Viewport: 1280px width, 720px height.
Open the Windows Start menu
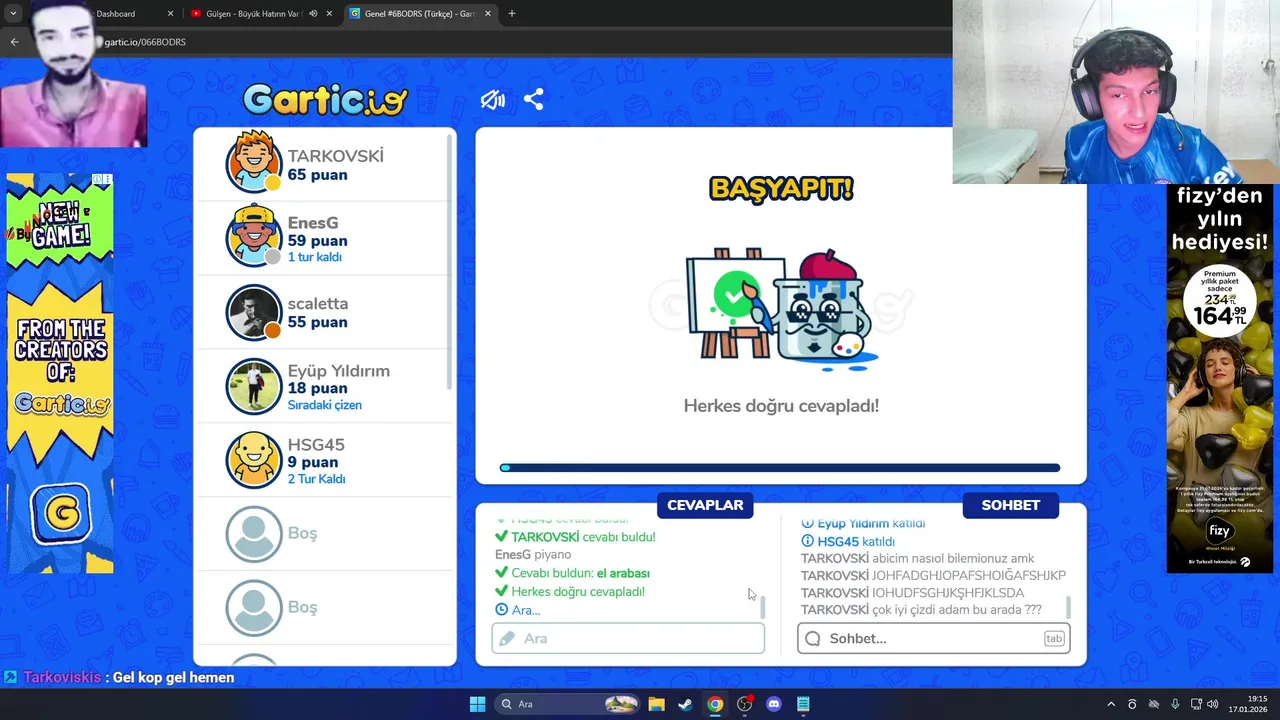point(477,704)
